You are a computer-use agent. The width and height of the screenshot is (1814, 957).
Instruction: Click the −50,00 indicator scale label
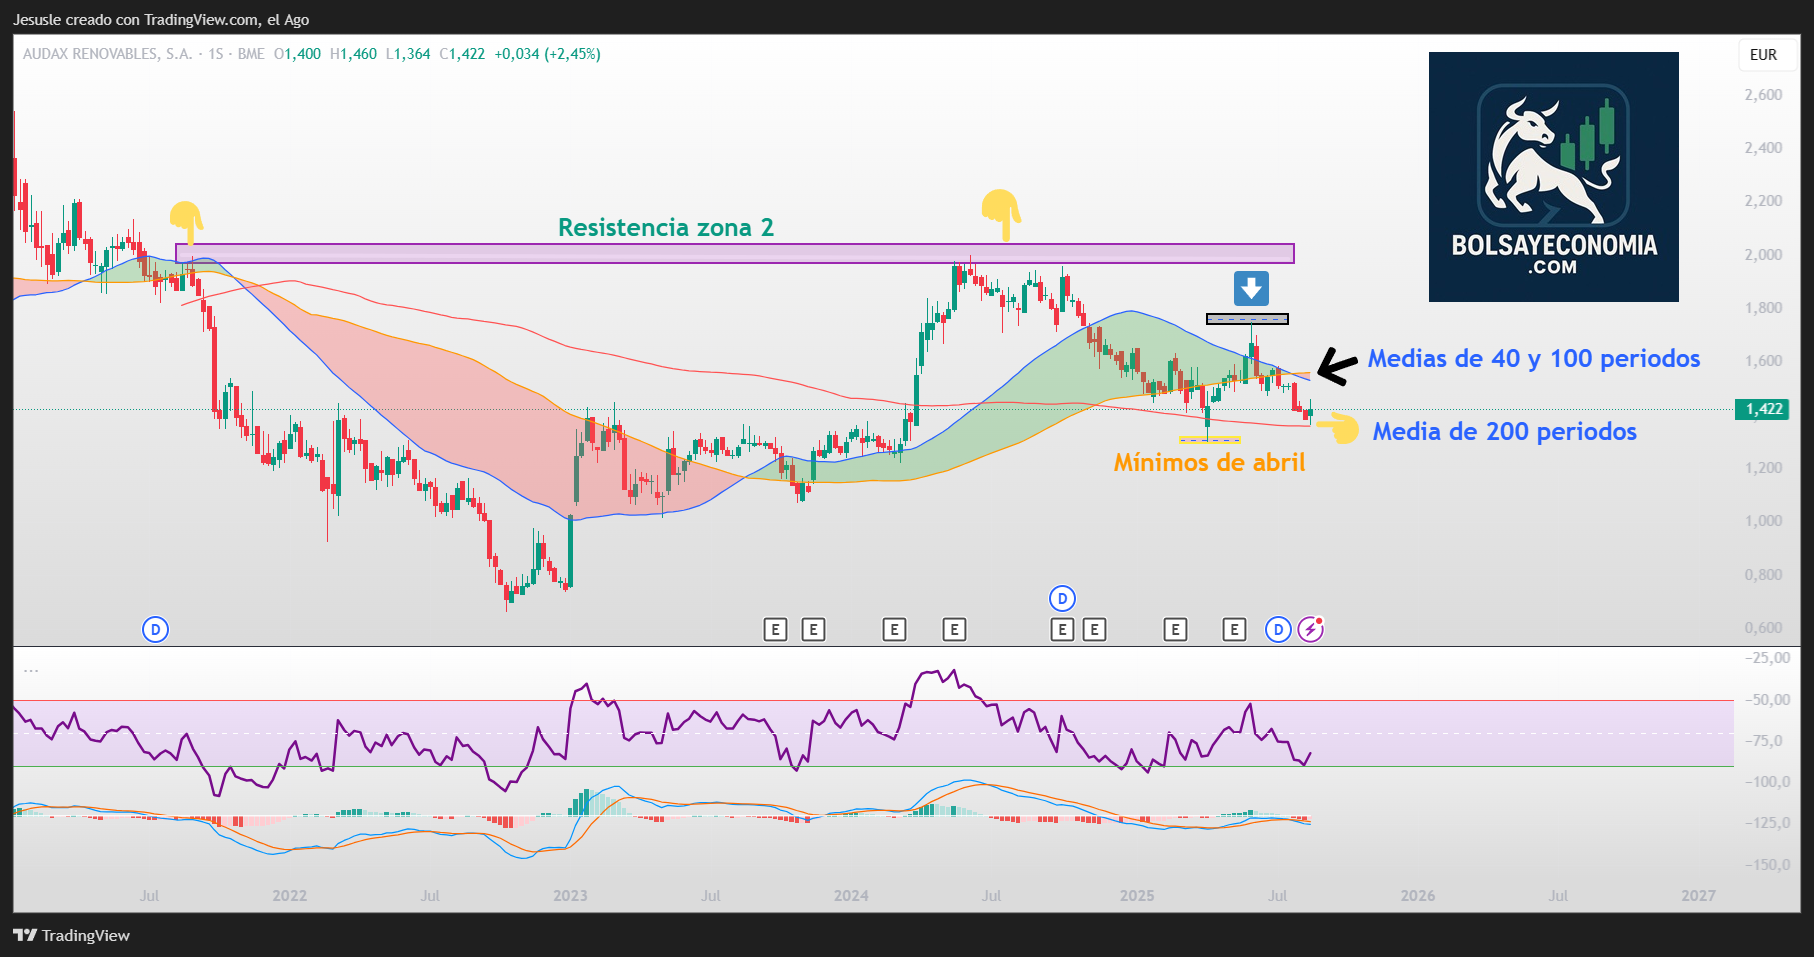(1767, 699)
